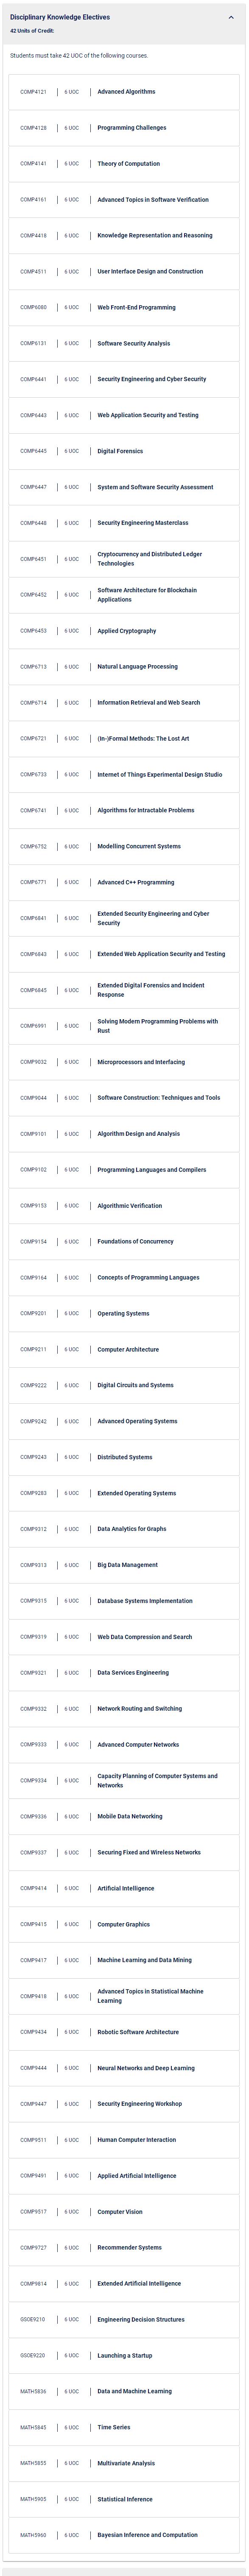Screen dimensions: 249x2576
Task: Select Advanced C++ Programming course
Action: [124, 882]
